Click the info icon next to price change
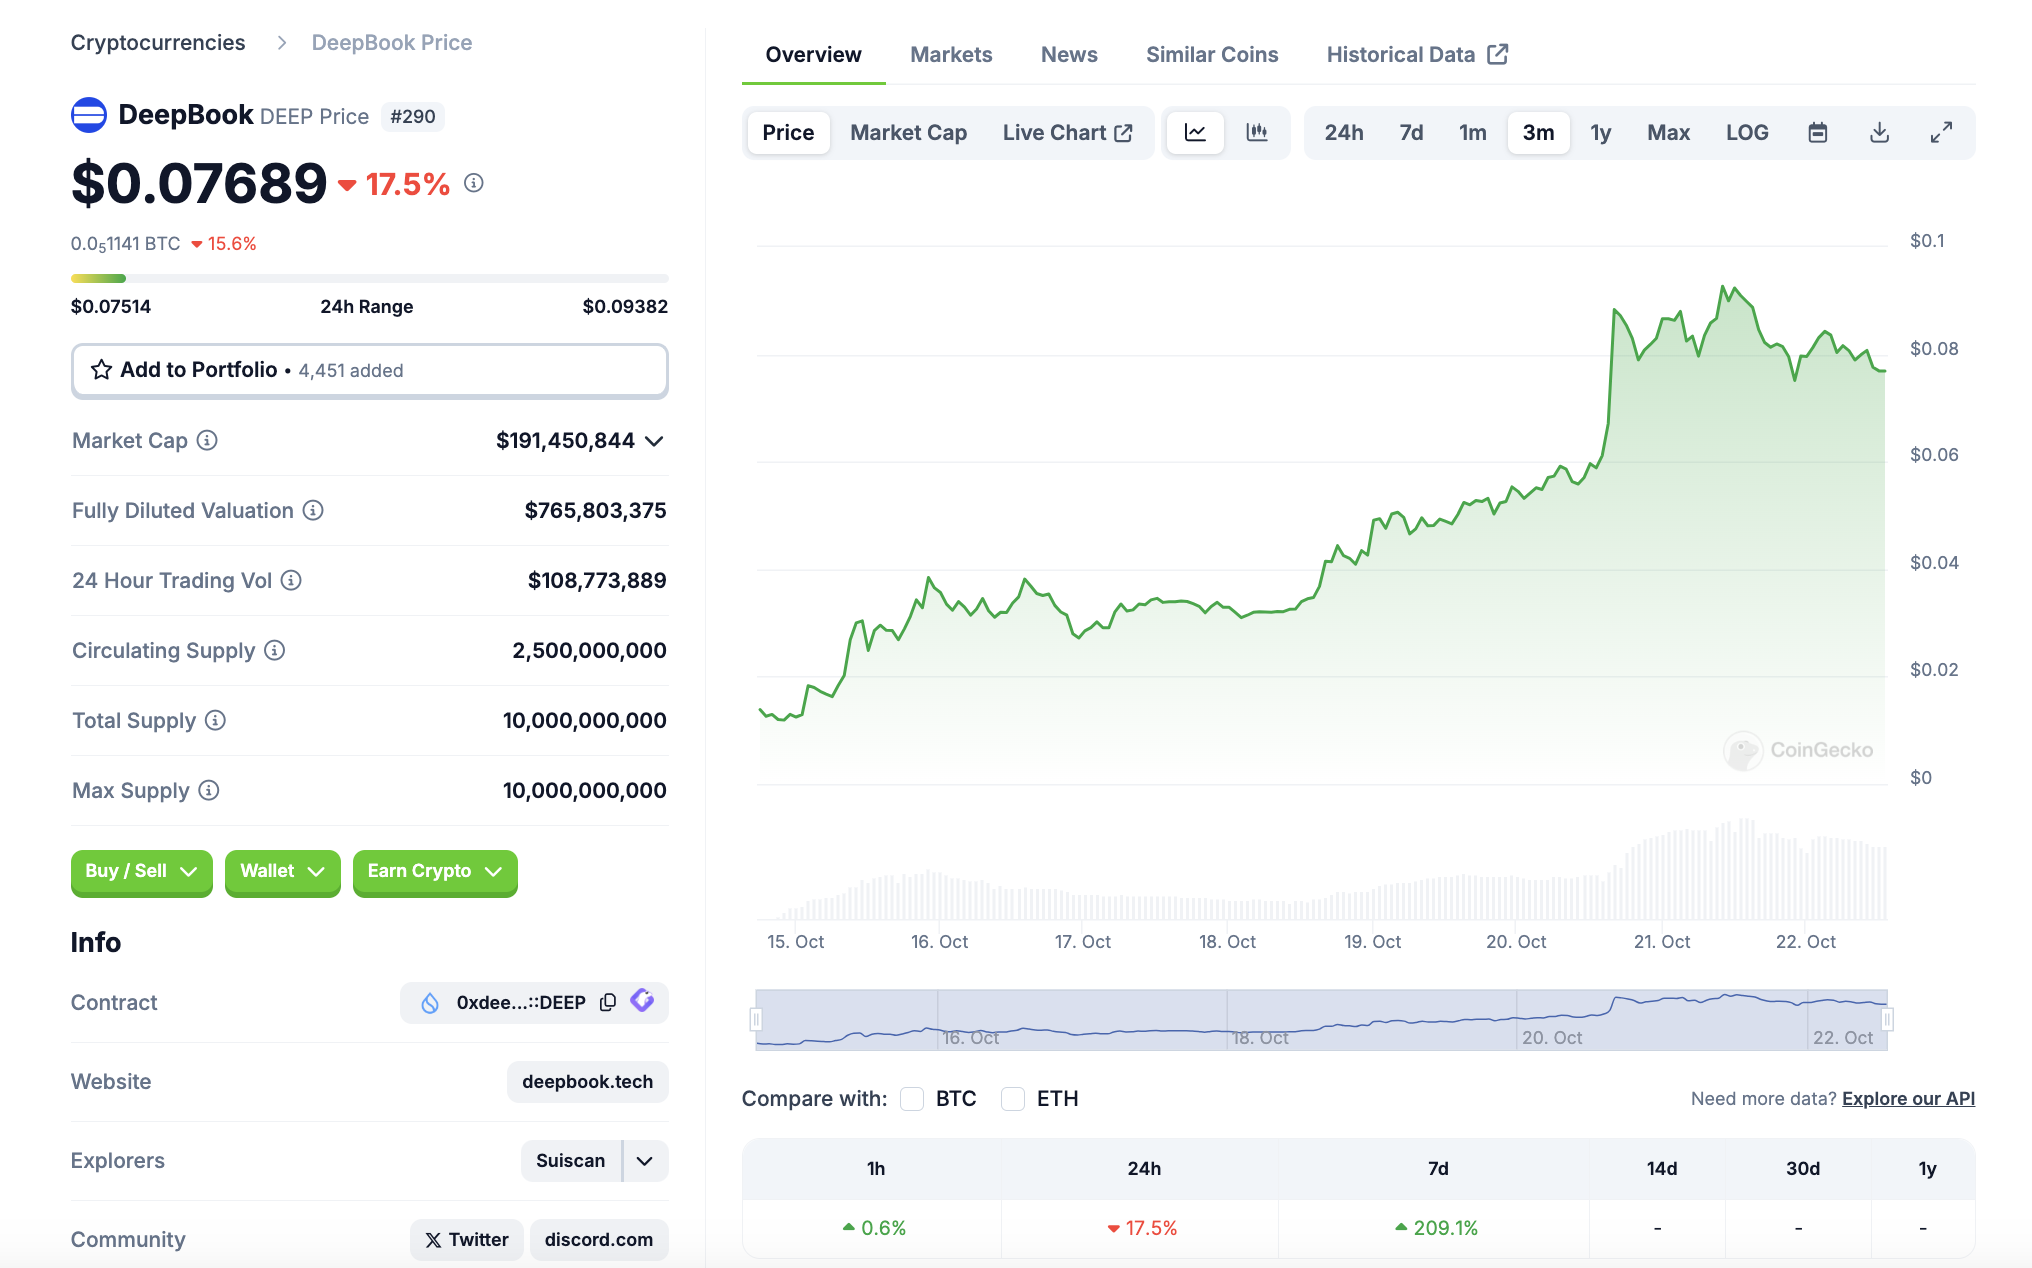The width and height of the screenshot is (2032, 1268). point(474,183)
